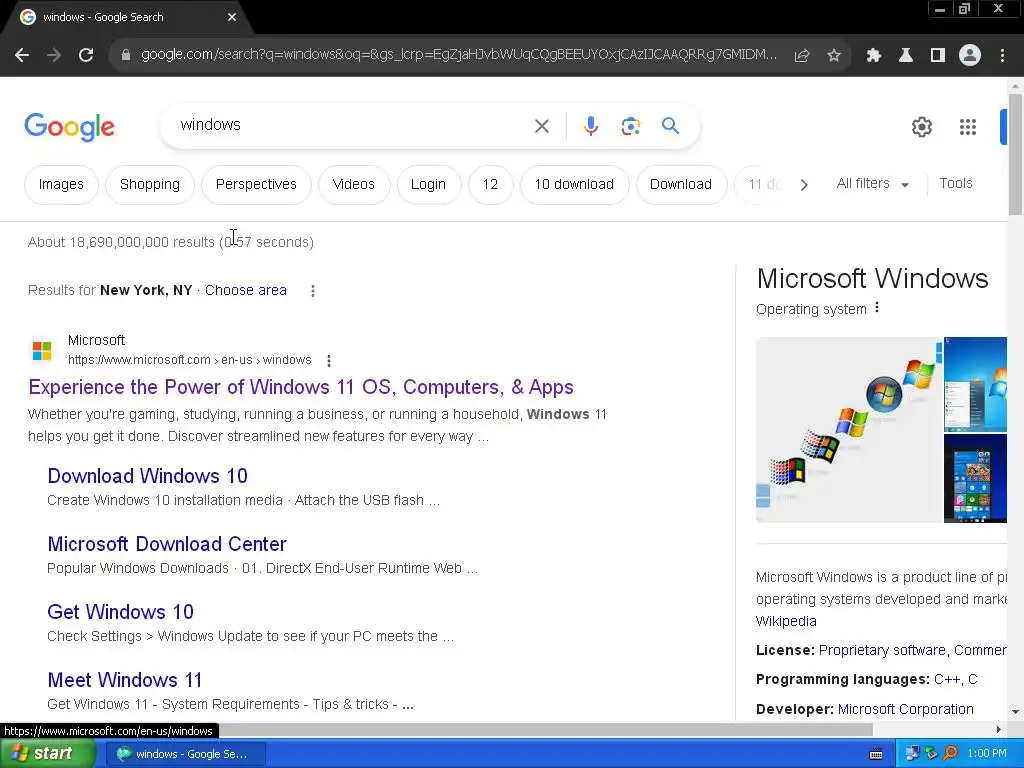The width and height of the screenshot is (1024, 768).
Task: Search by image with the Lens camera icon
Action: point(630,126)
